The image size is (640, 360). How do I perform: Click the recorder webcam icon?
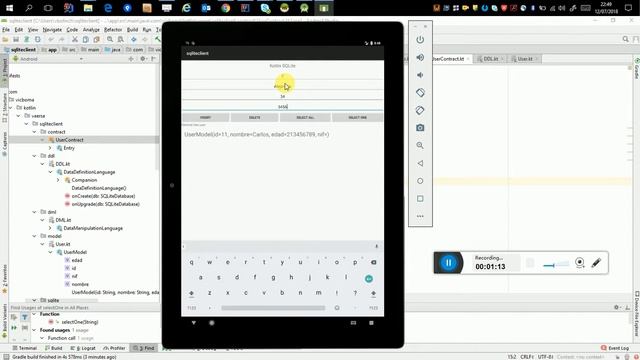click(580, 262)
